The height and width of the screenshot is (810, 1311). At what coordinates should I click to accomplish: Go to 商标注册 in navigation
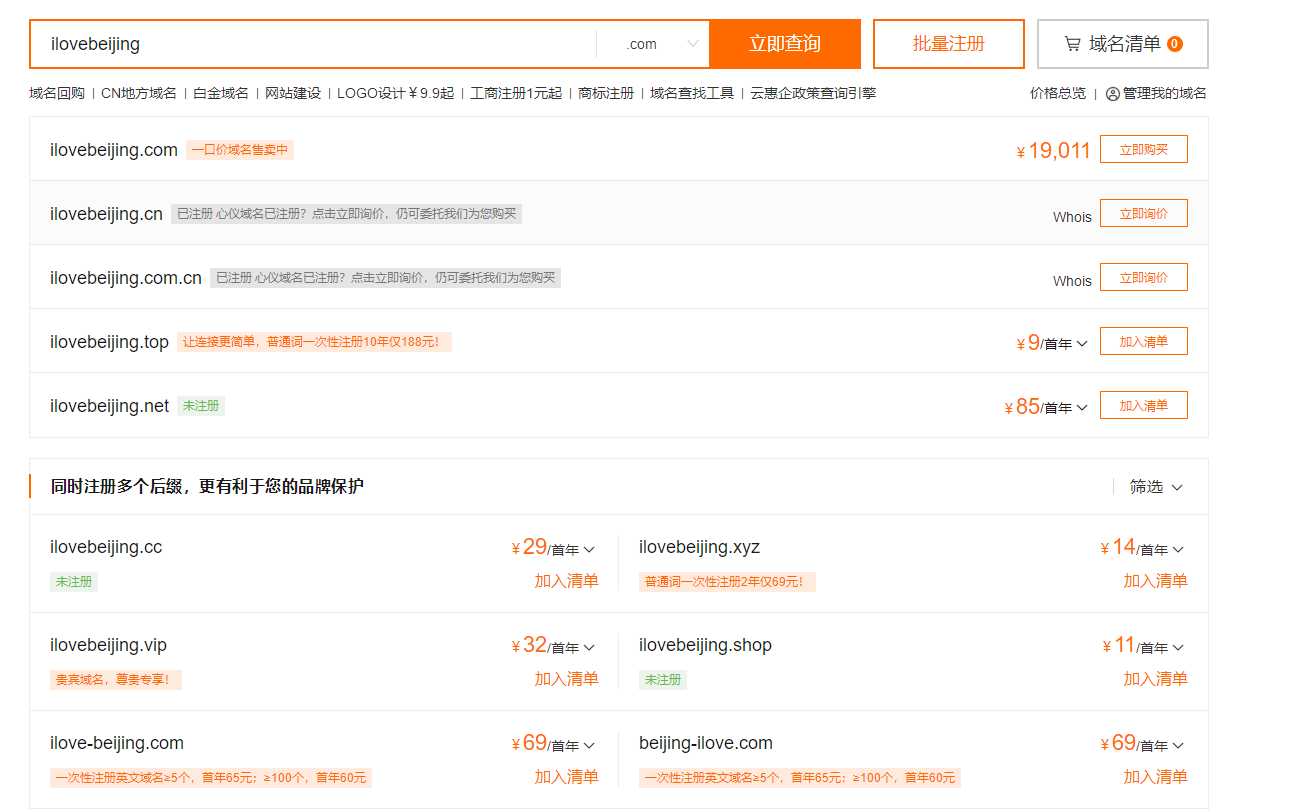(x=606, y=93)
